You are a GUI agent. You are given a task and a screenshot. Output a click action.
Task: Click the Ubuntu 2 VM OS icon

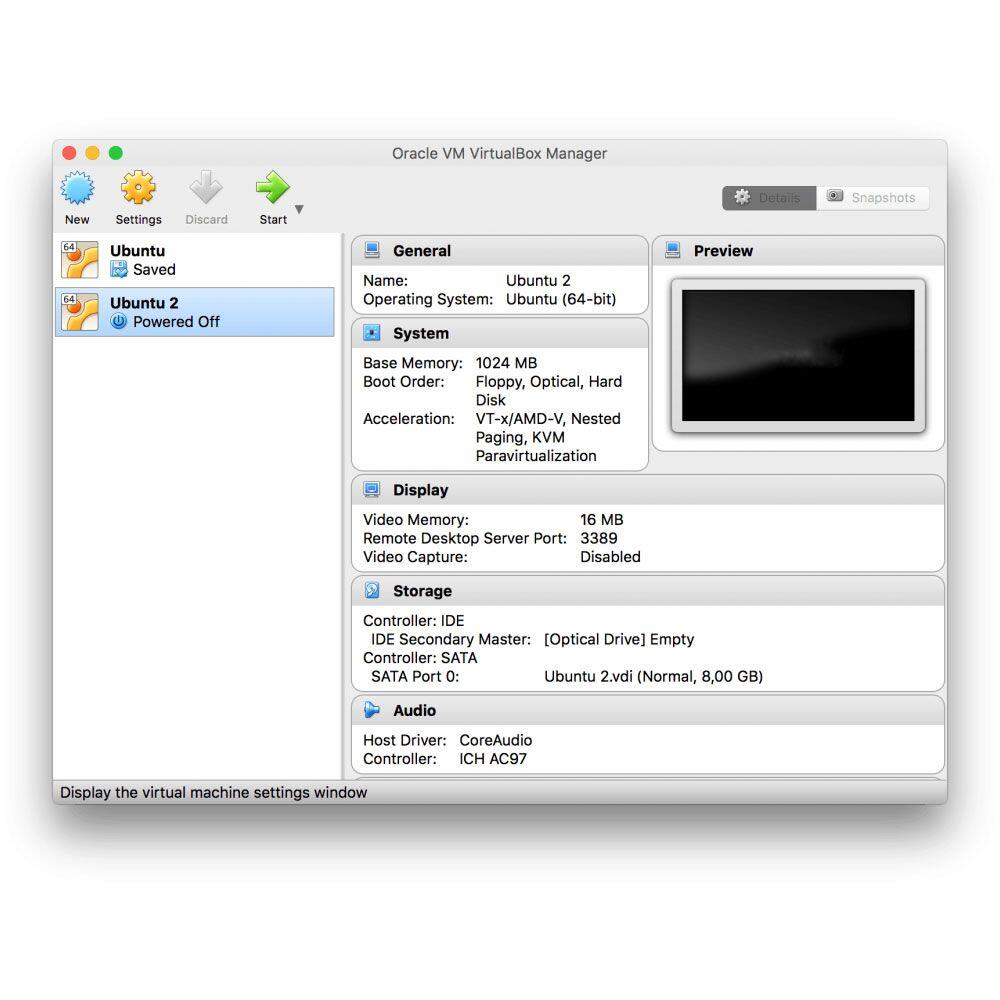click(x=80, y=312)
